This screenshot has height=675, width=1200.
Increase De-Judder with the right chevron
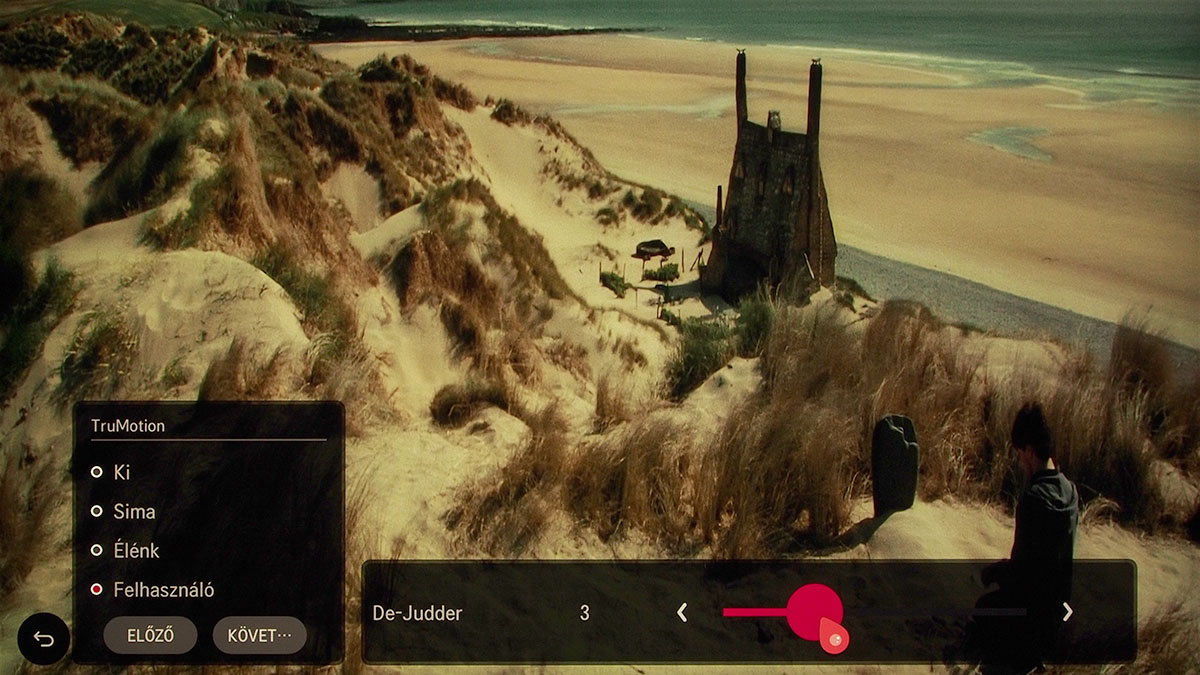(1067, 612)
